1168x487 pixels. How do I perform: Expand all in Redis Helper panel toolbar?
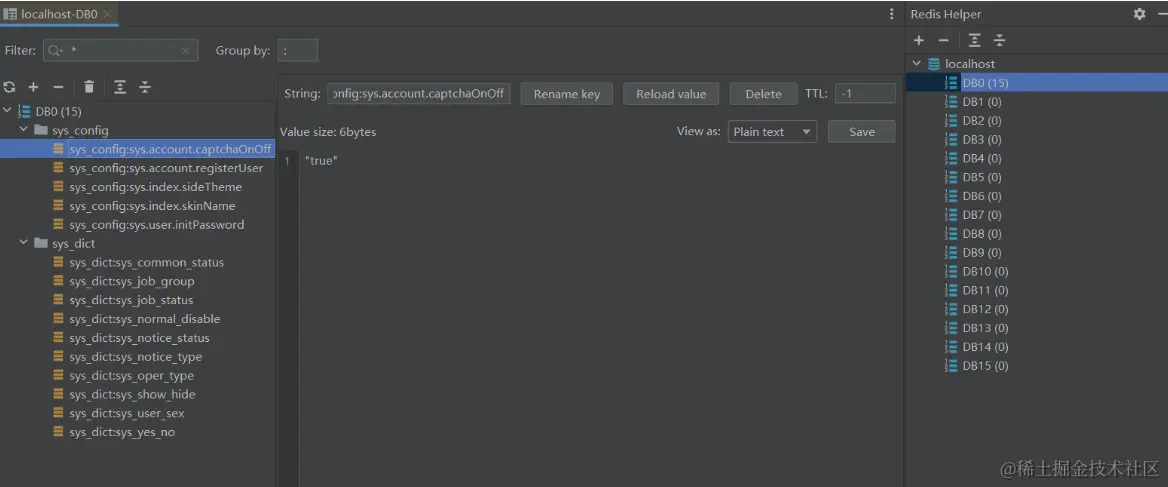(x=974, y=40)
